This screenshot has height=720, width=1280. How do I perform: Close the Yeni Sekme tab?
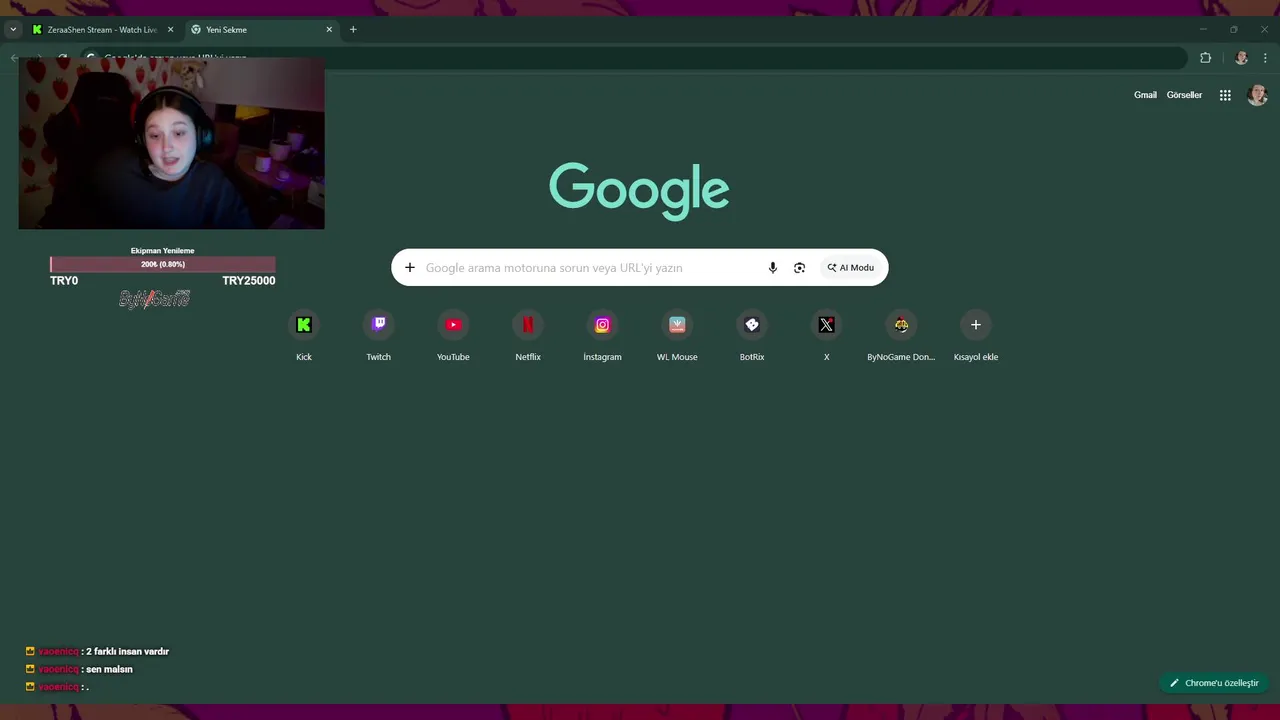[329, 30]
